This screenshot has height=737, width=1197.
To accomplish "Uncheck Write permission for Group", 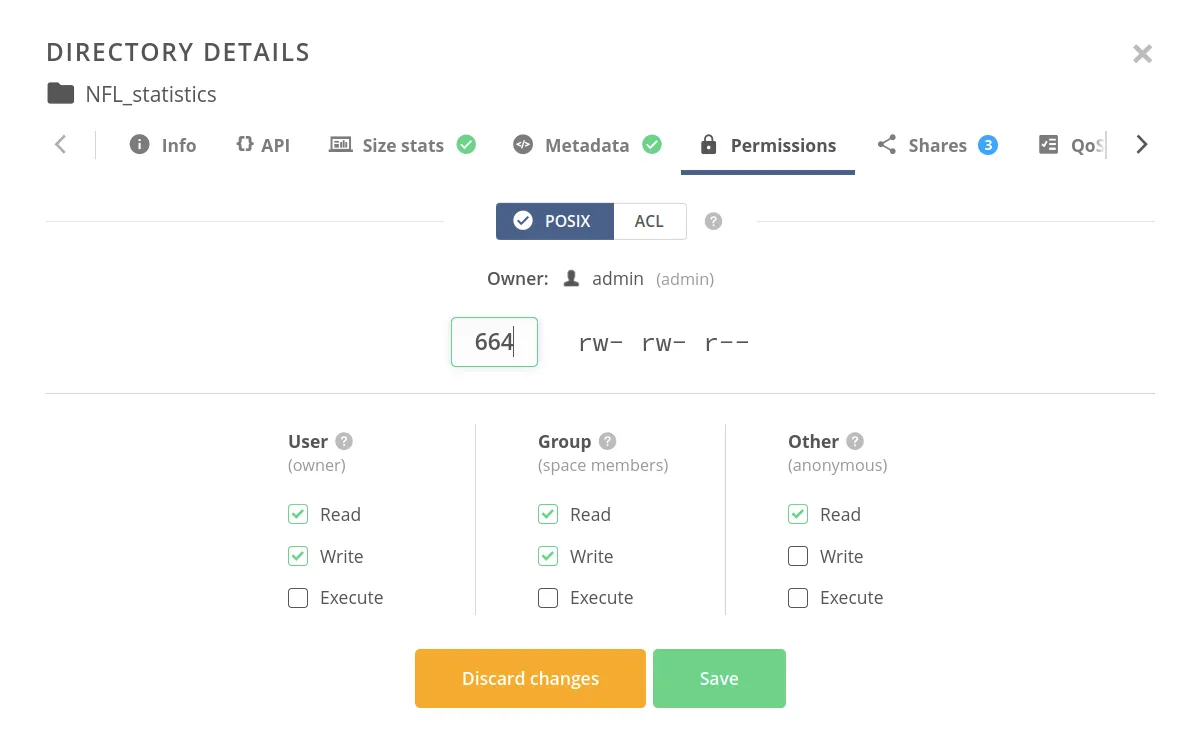I will tap(548, 556).
